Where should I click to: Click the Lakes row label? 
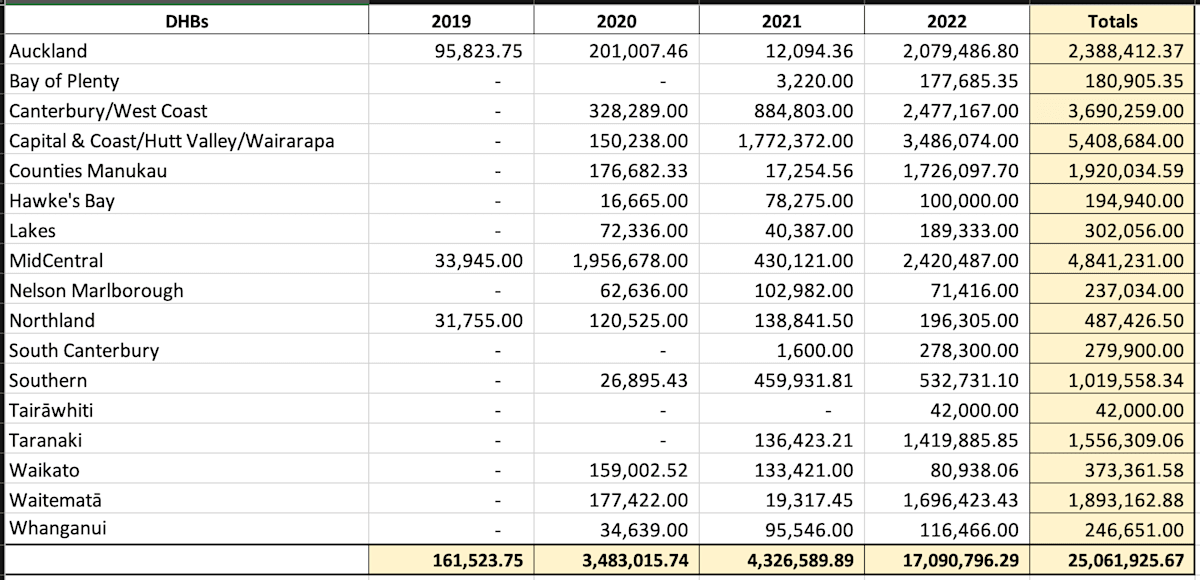tap(32, 231)
